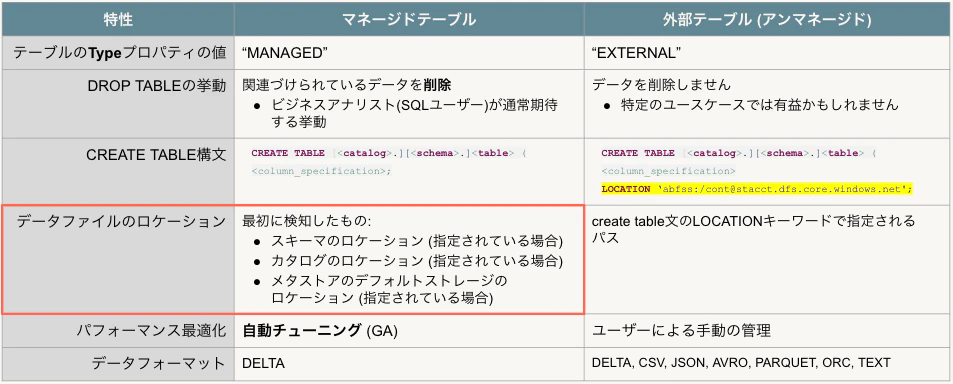Click the “EXTERNAL” cell value
Image resolution: width=953 pixels, height=384 pixels.
tap(636, 53)
